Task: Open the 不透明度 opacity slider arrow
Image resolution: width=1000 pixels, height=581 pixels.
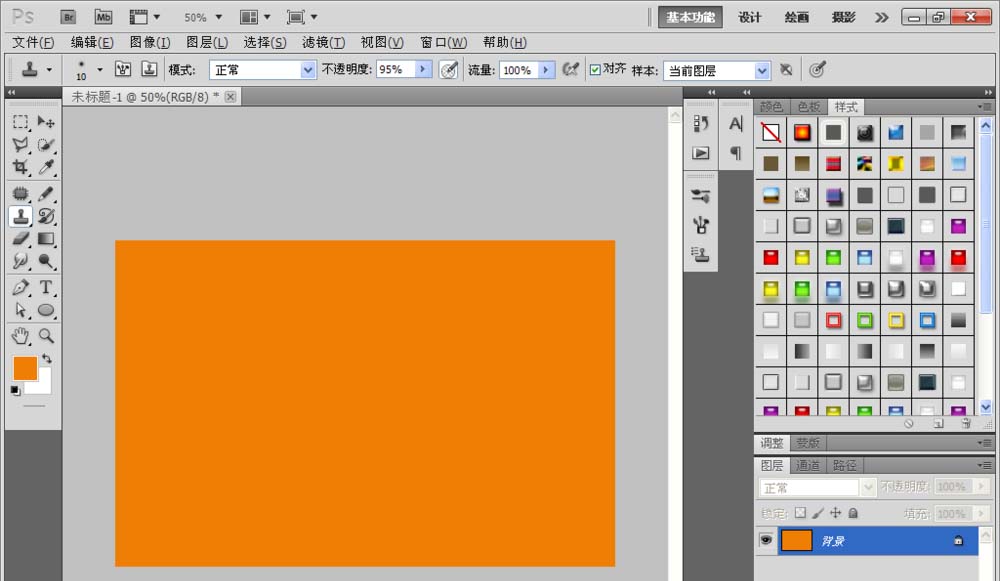Action: [x=423, y=70]
